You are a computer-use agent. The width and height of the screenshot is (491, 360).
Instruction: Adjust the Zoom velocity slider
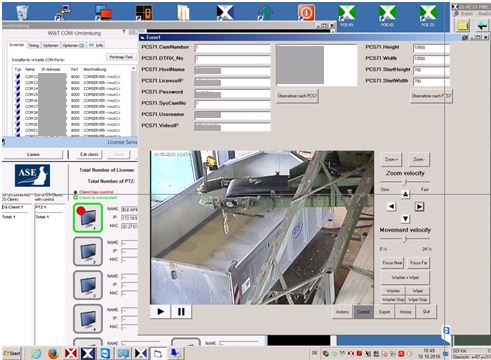(405, 182)
